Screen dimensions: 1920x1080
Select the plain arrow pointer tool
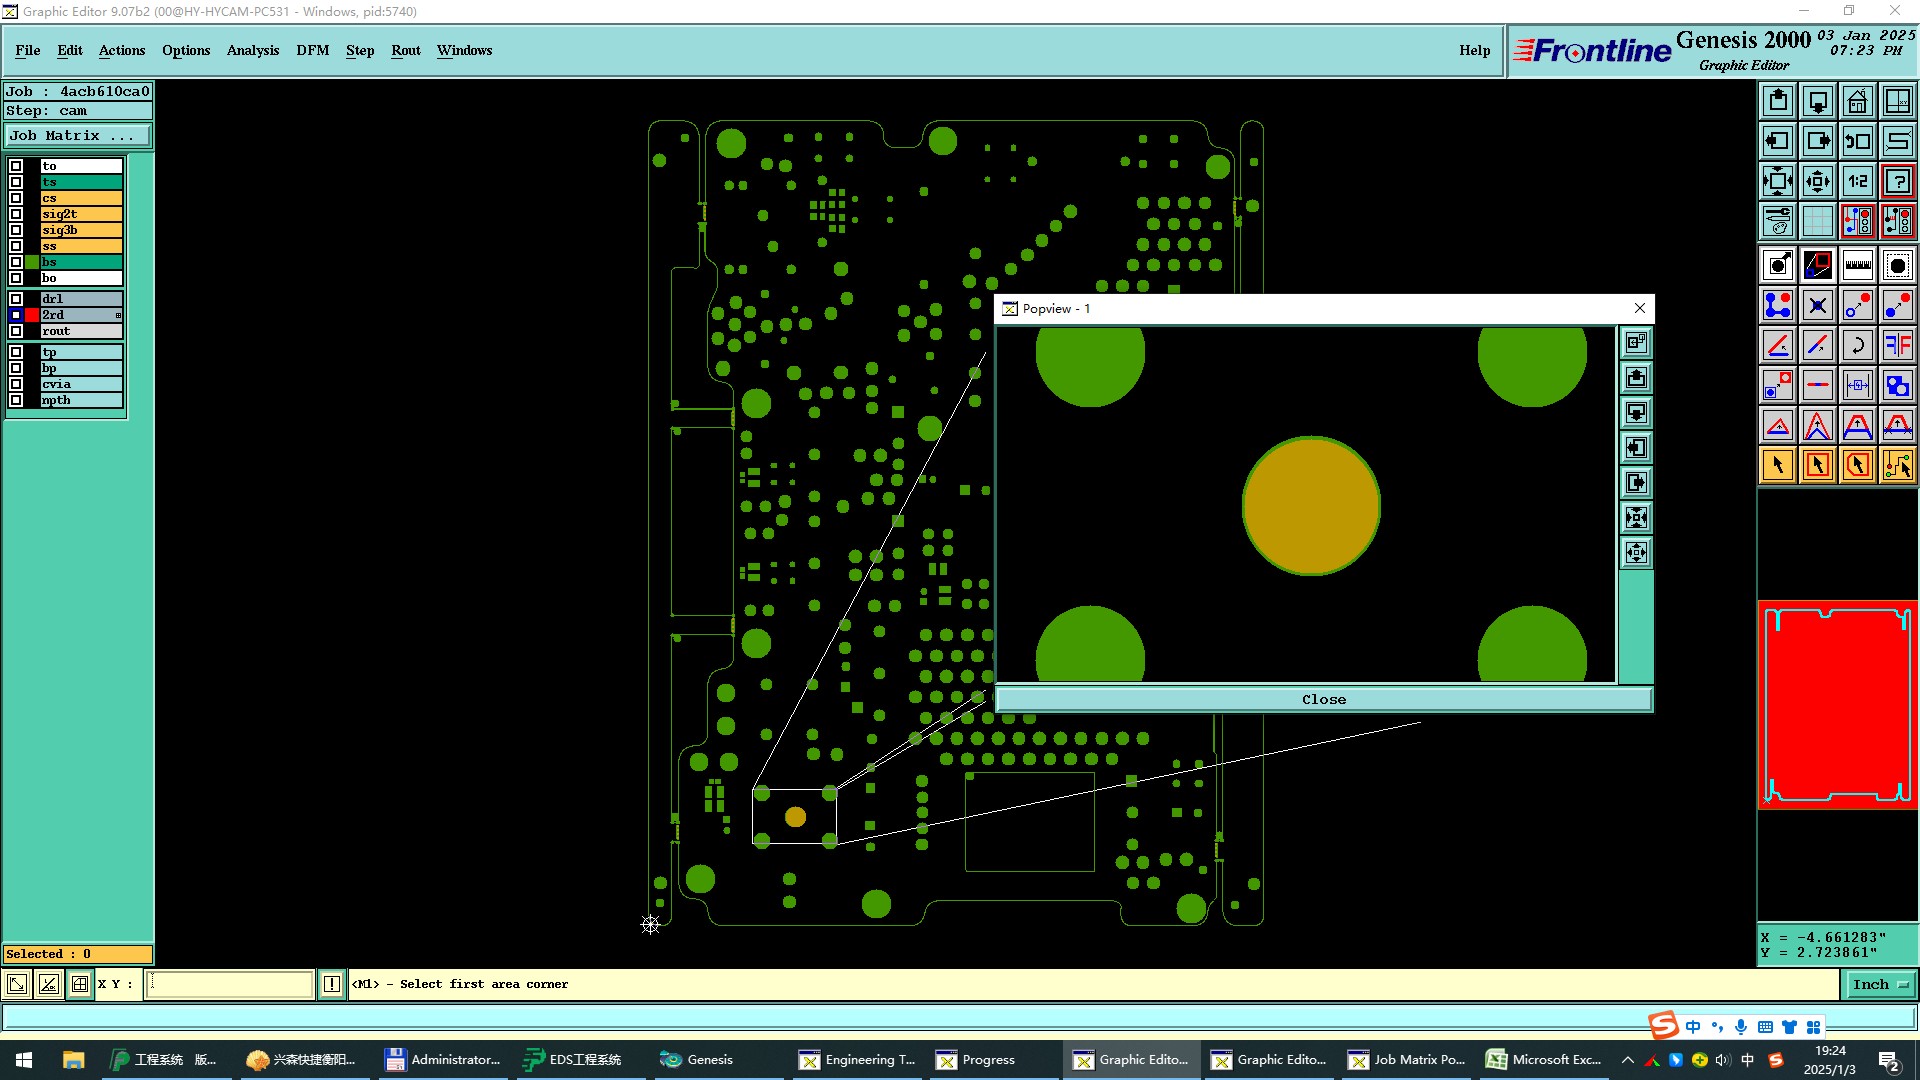point(1777,465)
